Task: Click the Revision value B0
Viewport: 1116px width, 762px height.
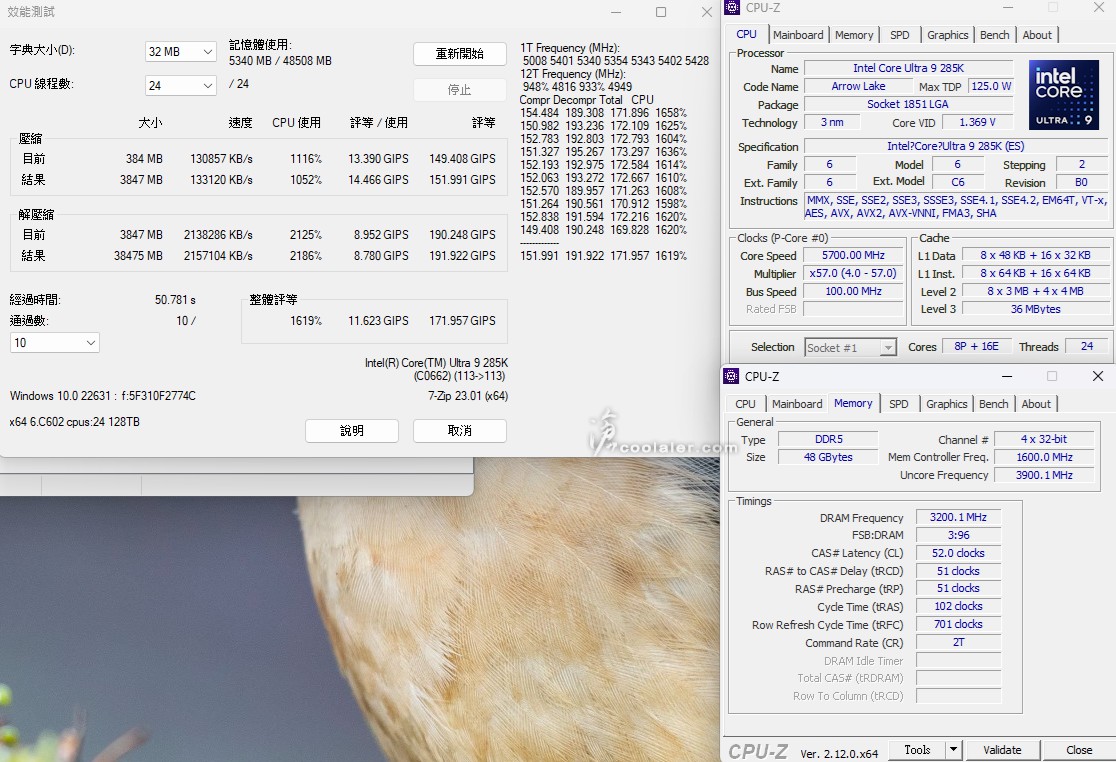Action: (1081, 182)
